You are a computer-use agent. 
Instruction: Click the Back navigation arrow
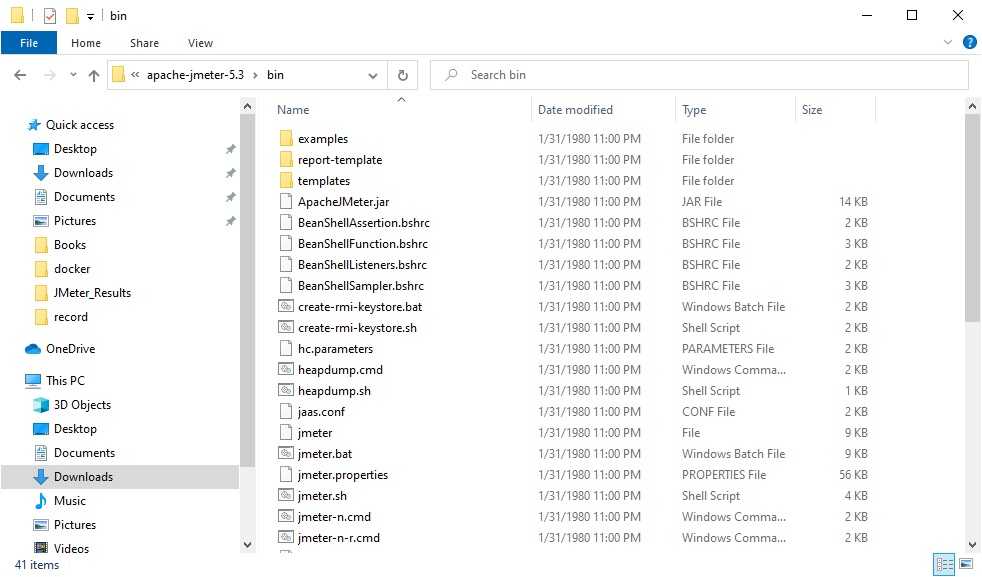click(20, 75)
